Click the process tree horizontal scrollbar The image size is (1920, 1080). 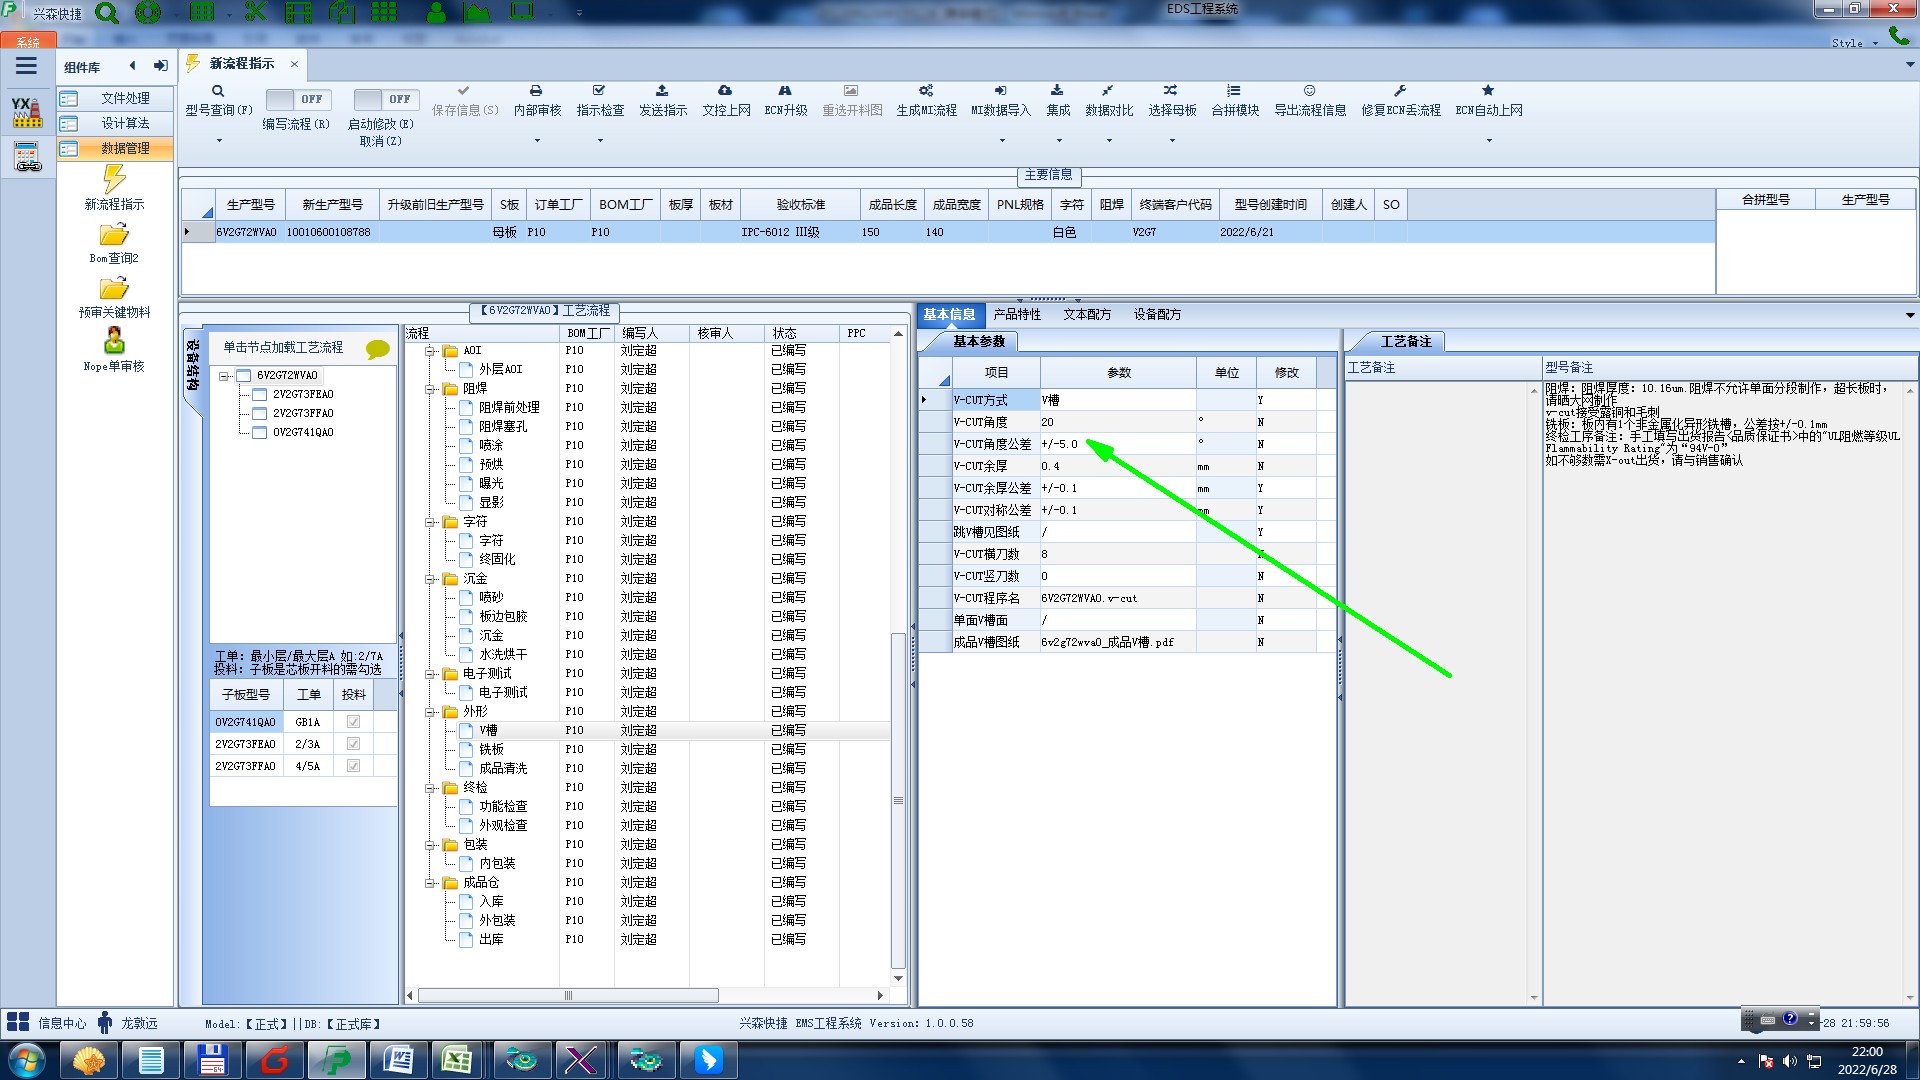[568, 996]
